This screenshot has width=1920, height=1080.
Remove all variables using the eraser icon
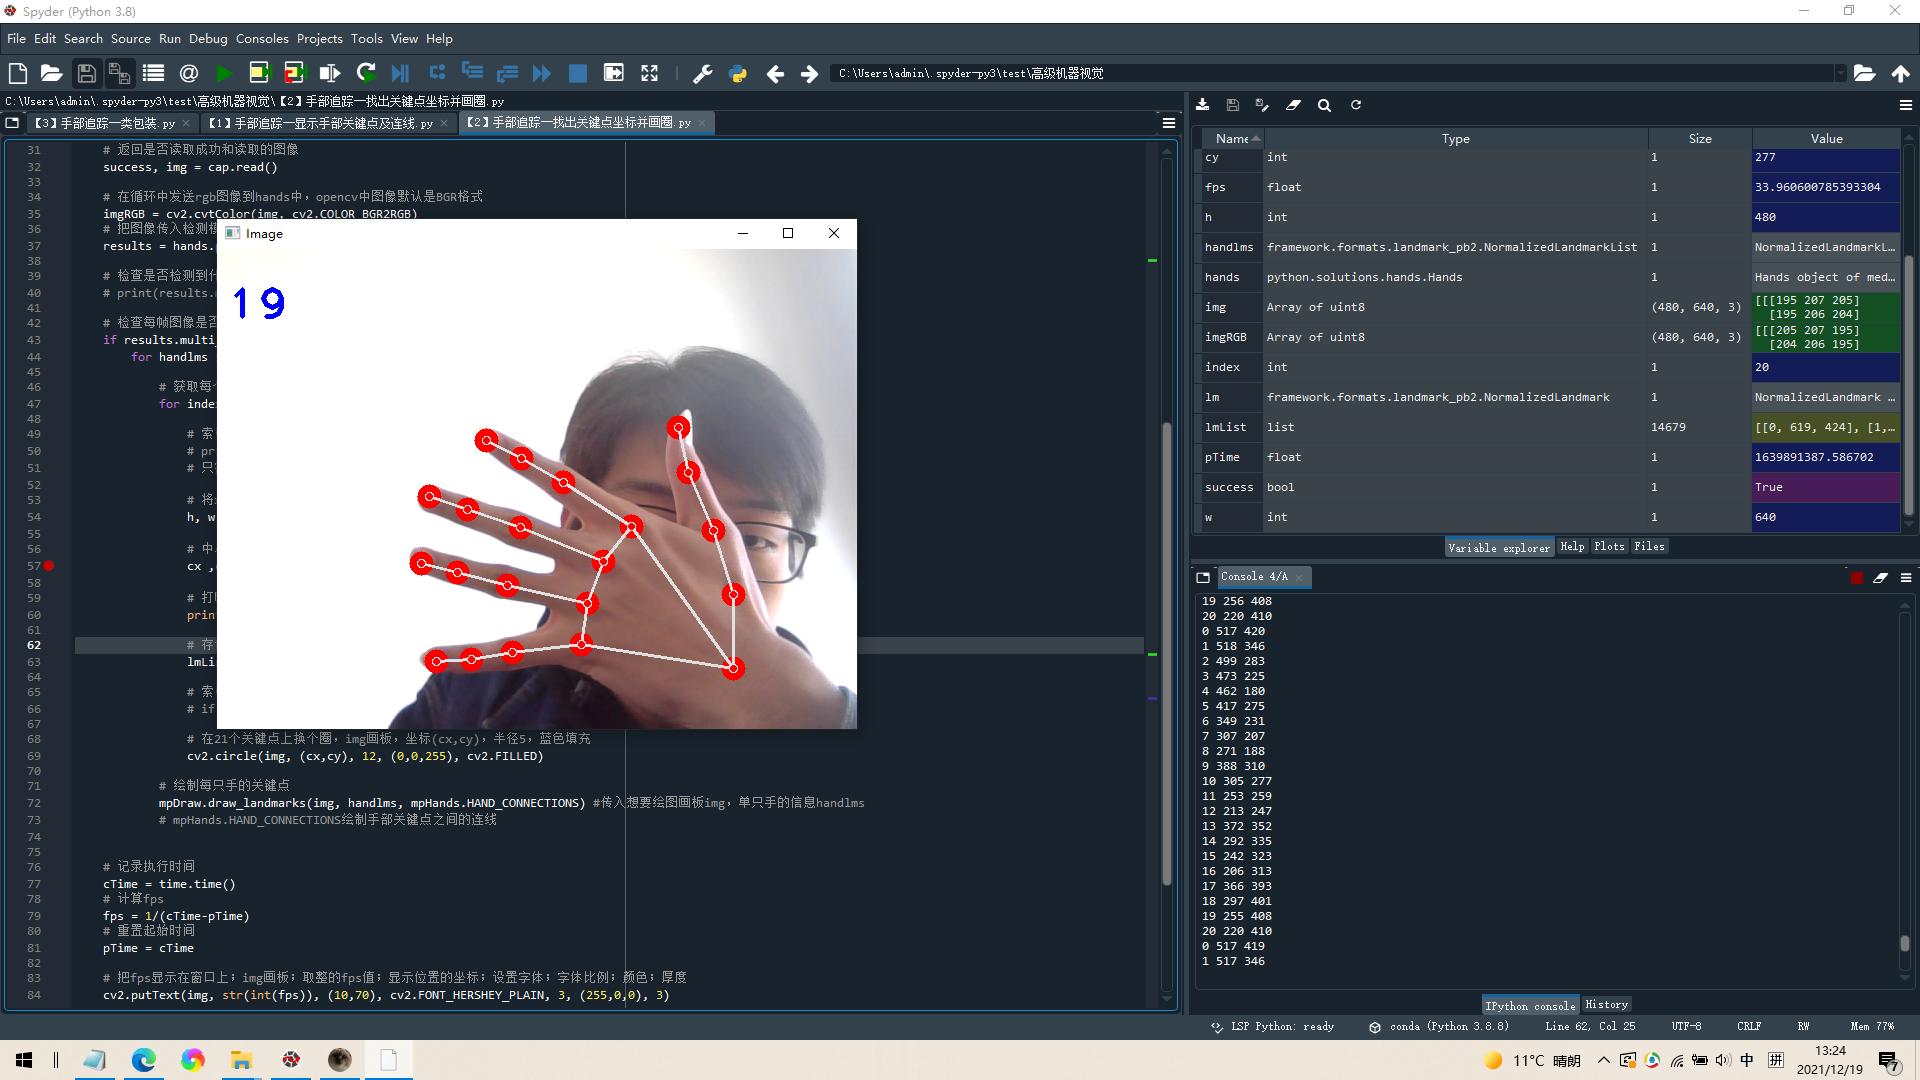(1294, 105)
